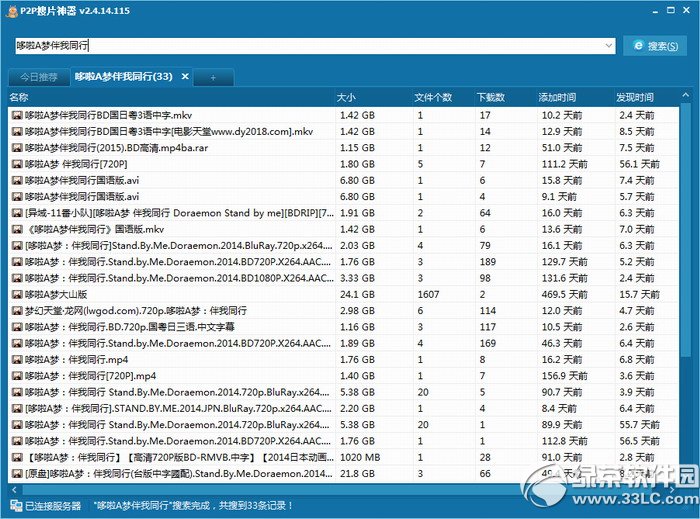Click the 3.33 GB size cell

click(357, 278)
